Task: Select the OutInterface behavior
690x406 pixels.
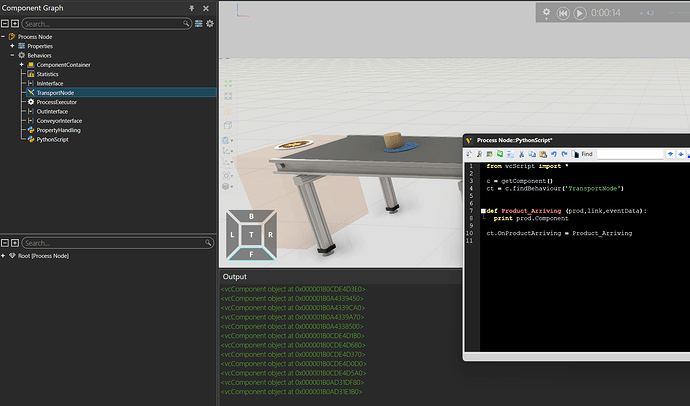Action: (x=52, y=111)
